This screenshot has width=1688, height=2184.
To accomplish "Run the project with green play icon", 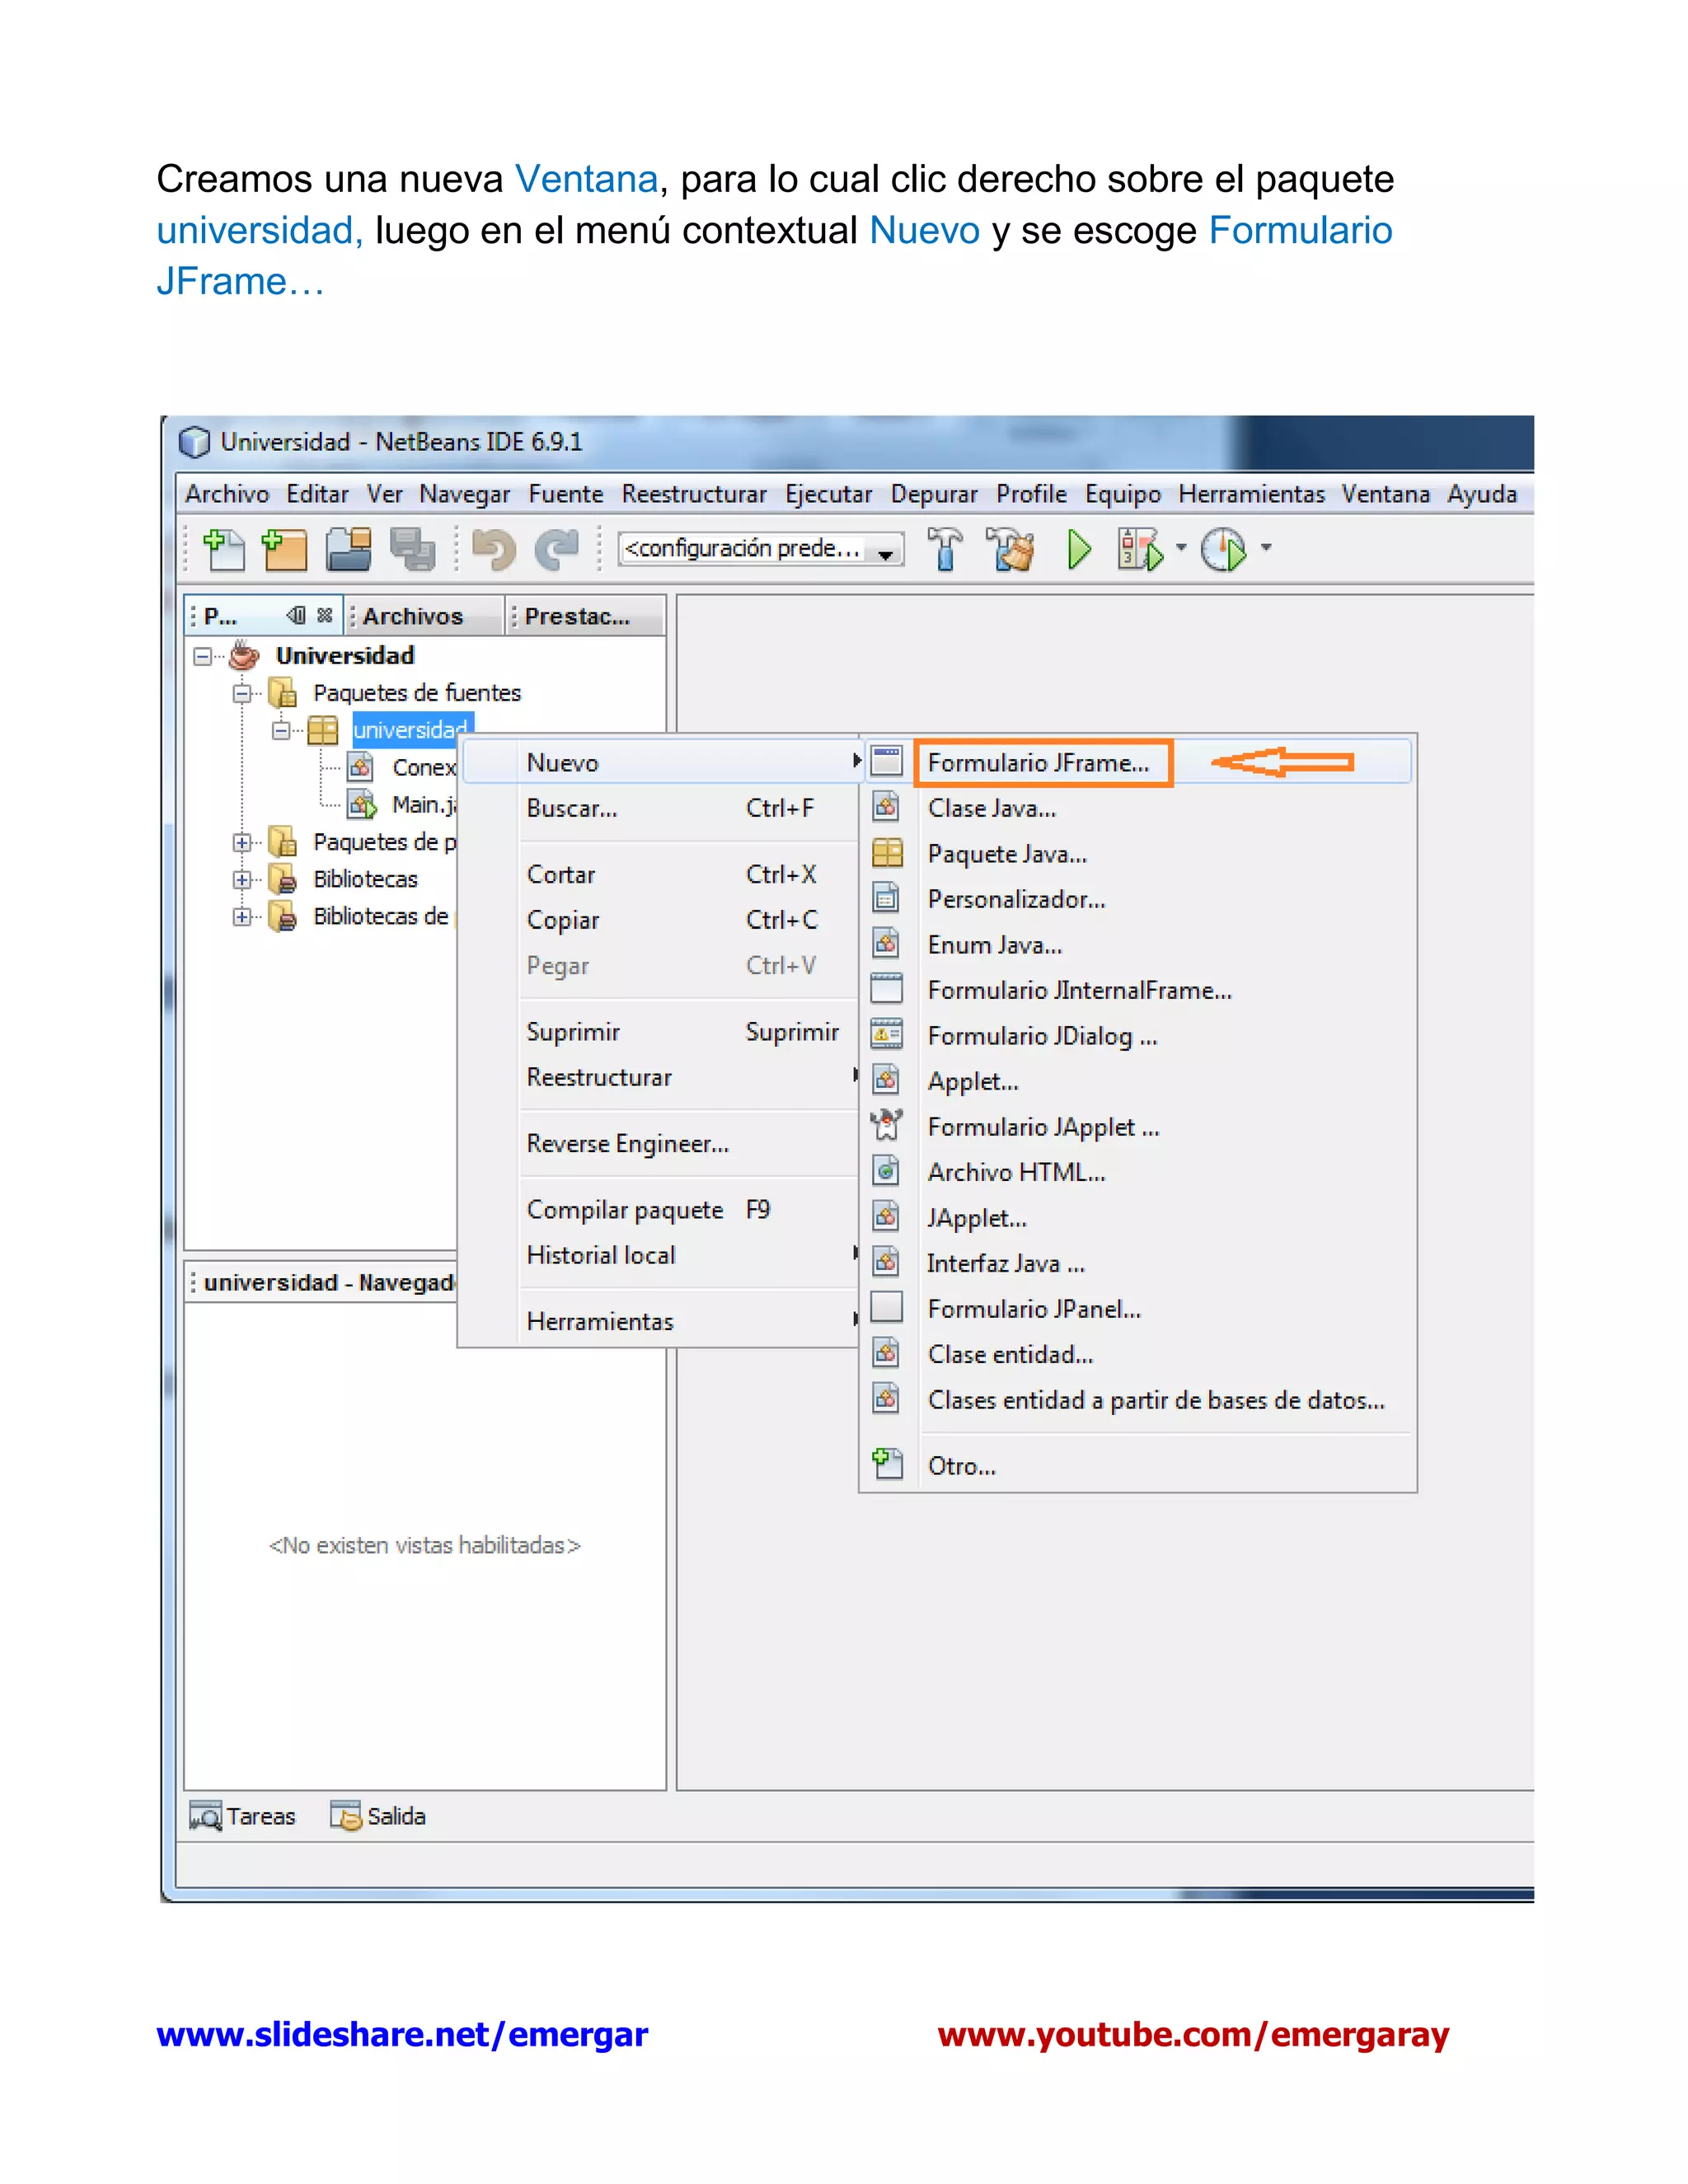I will point(1078,549).
